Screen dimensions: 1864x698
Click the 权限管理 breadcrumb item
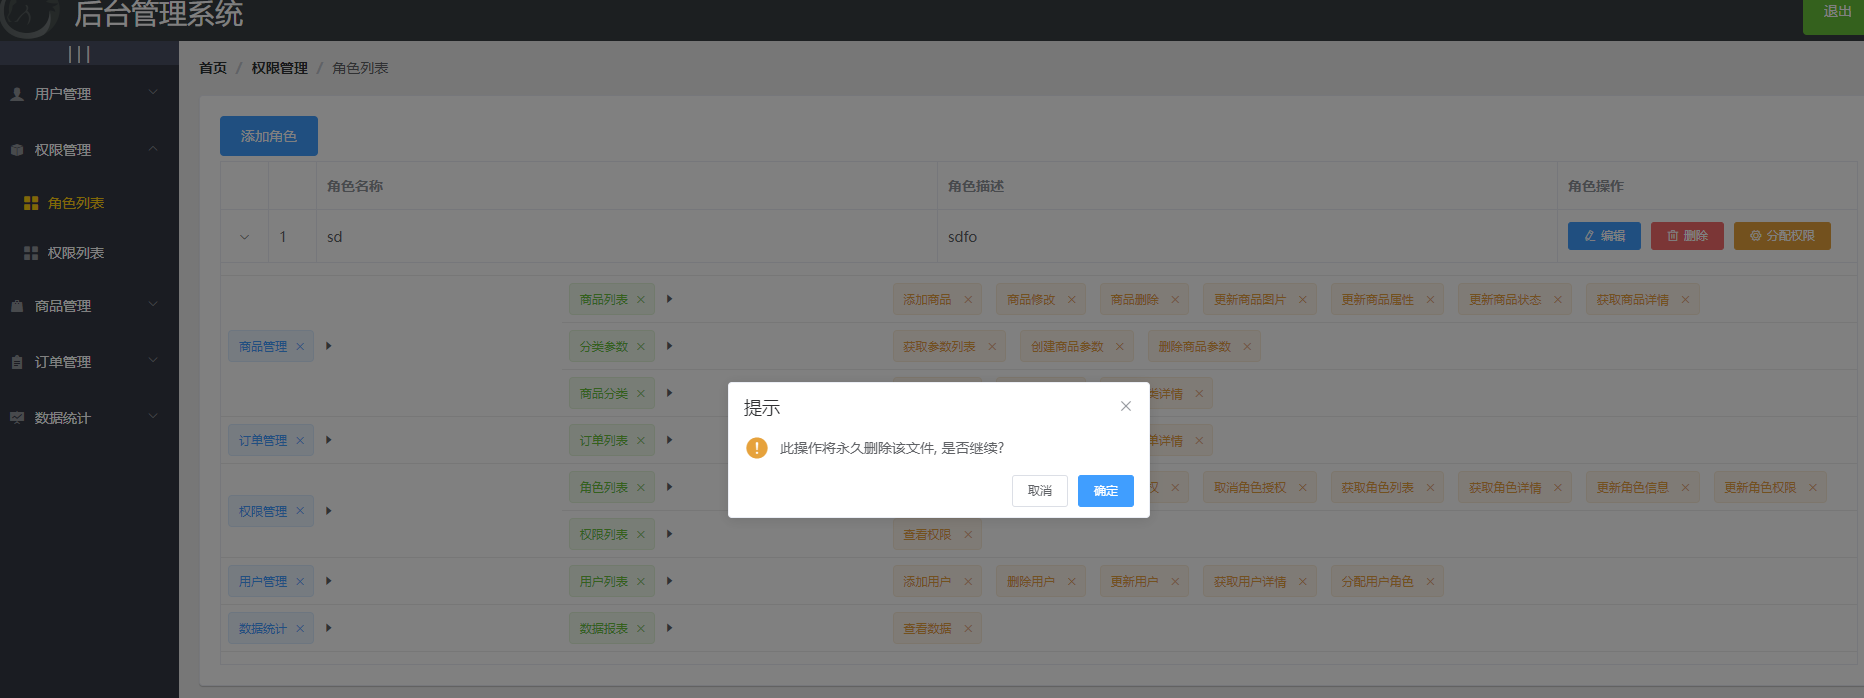[x=280, y=68]
